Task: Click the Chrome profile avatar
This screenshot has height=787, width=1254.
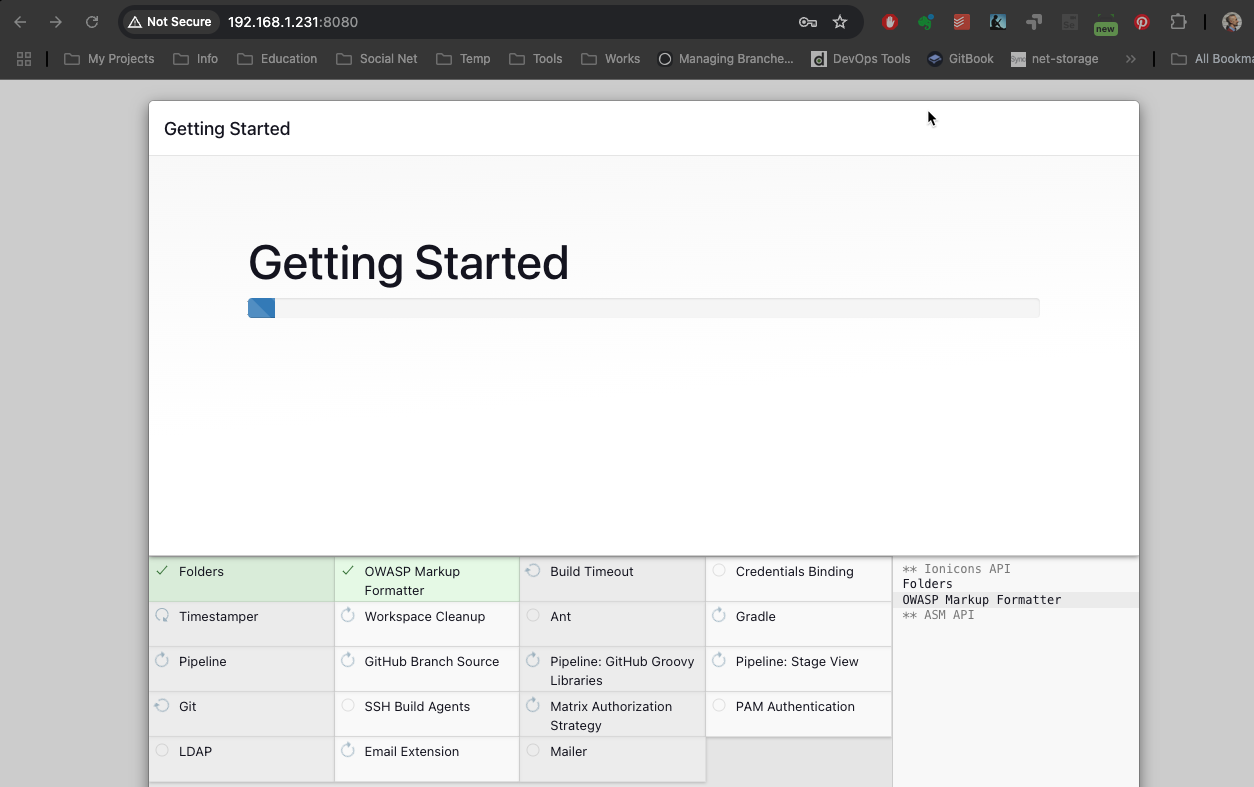Action: pos(1232,22)
